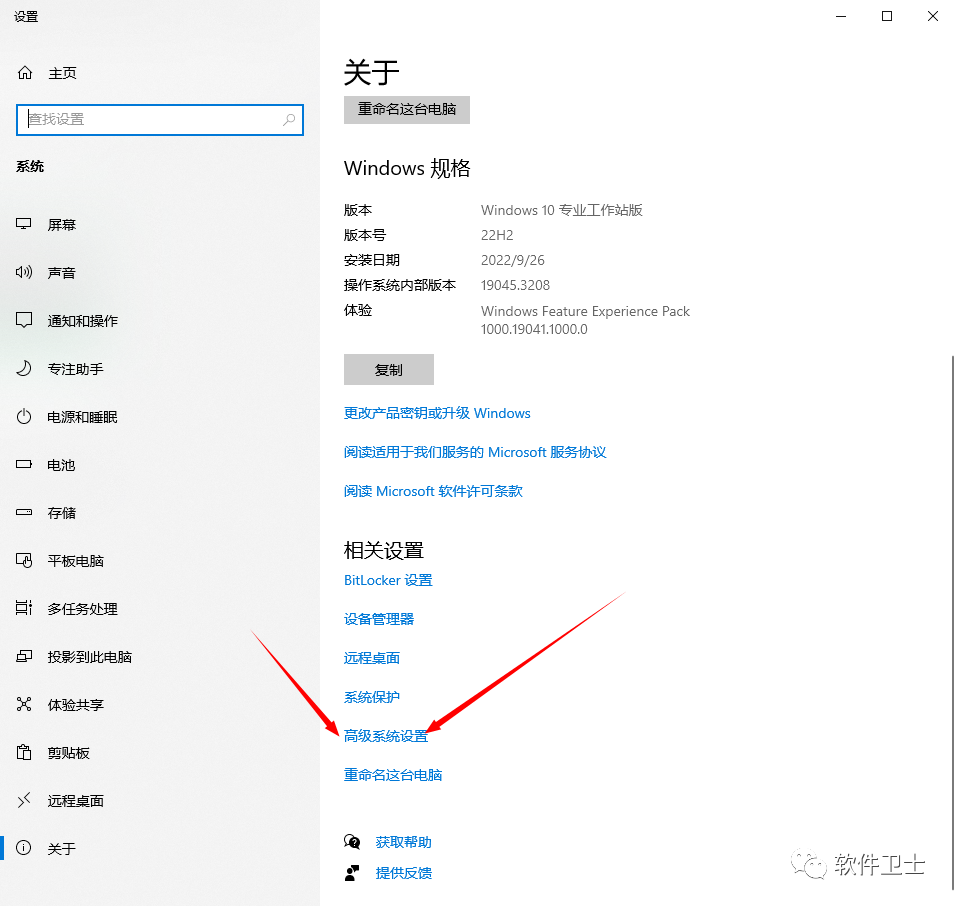Click the 屏幕 display monitor icon
Viewport: 956px width, 906px height.
pyautogui.click(x=24, y=224)
